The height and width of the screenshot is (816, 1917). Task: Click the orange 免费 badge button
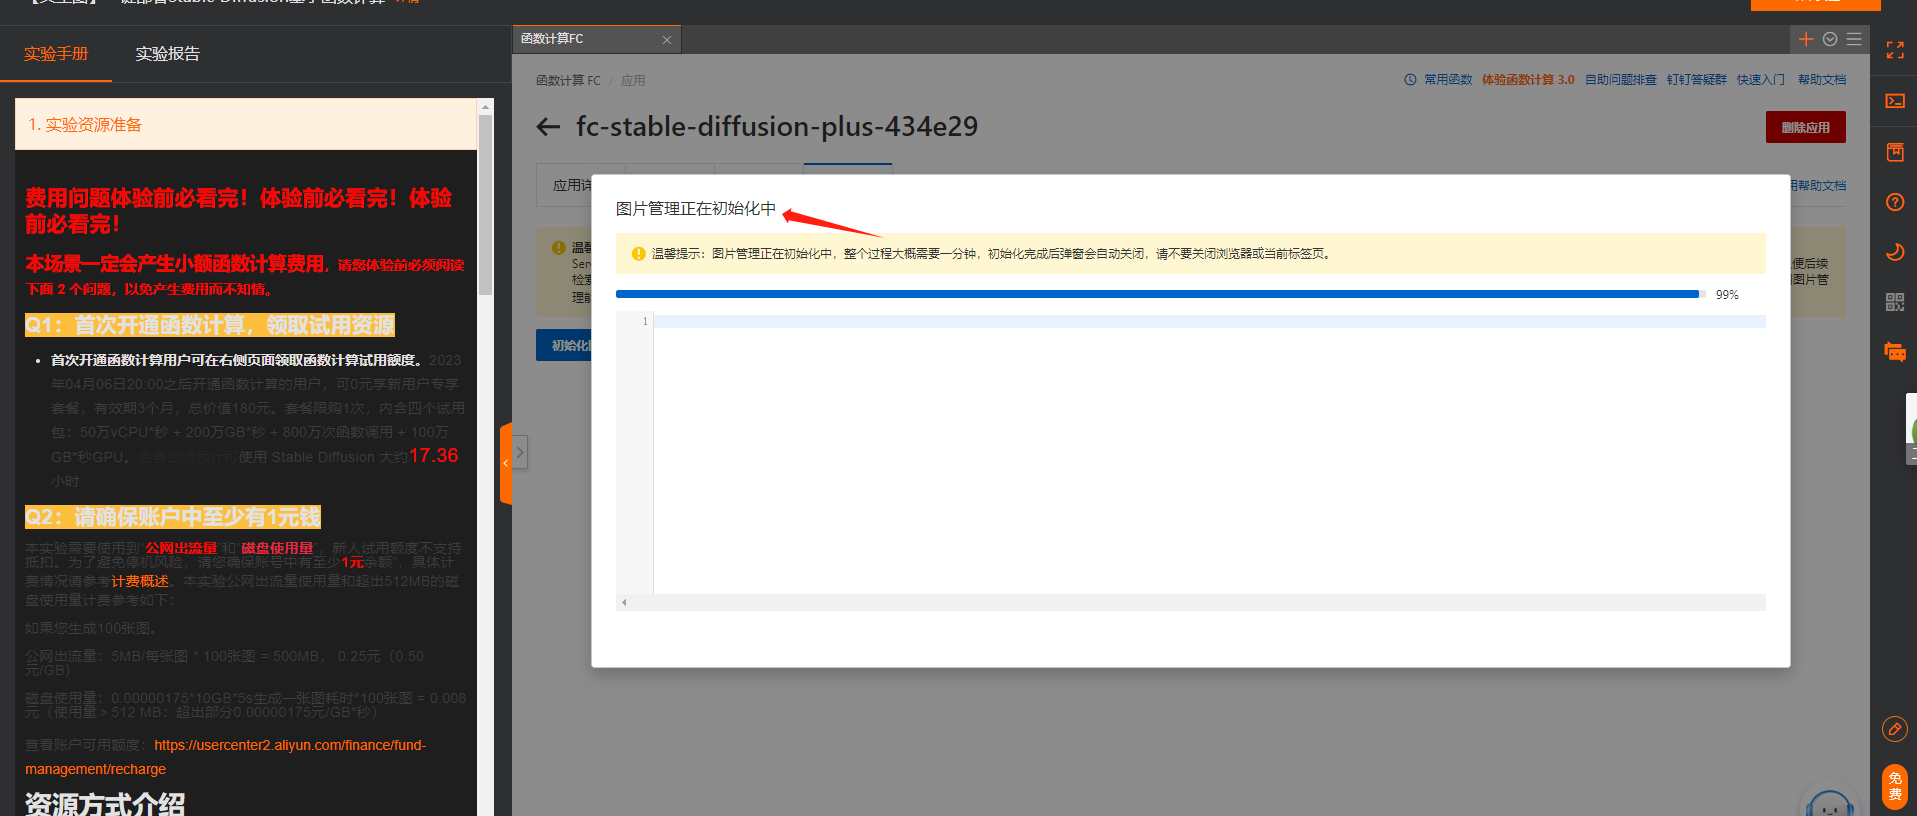point(1895,786)
